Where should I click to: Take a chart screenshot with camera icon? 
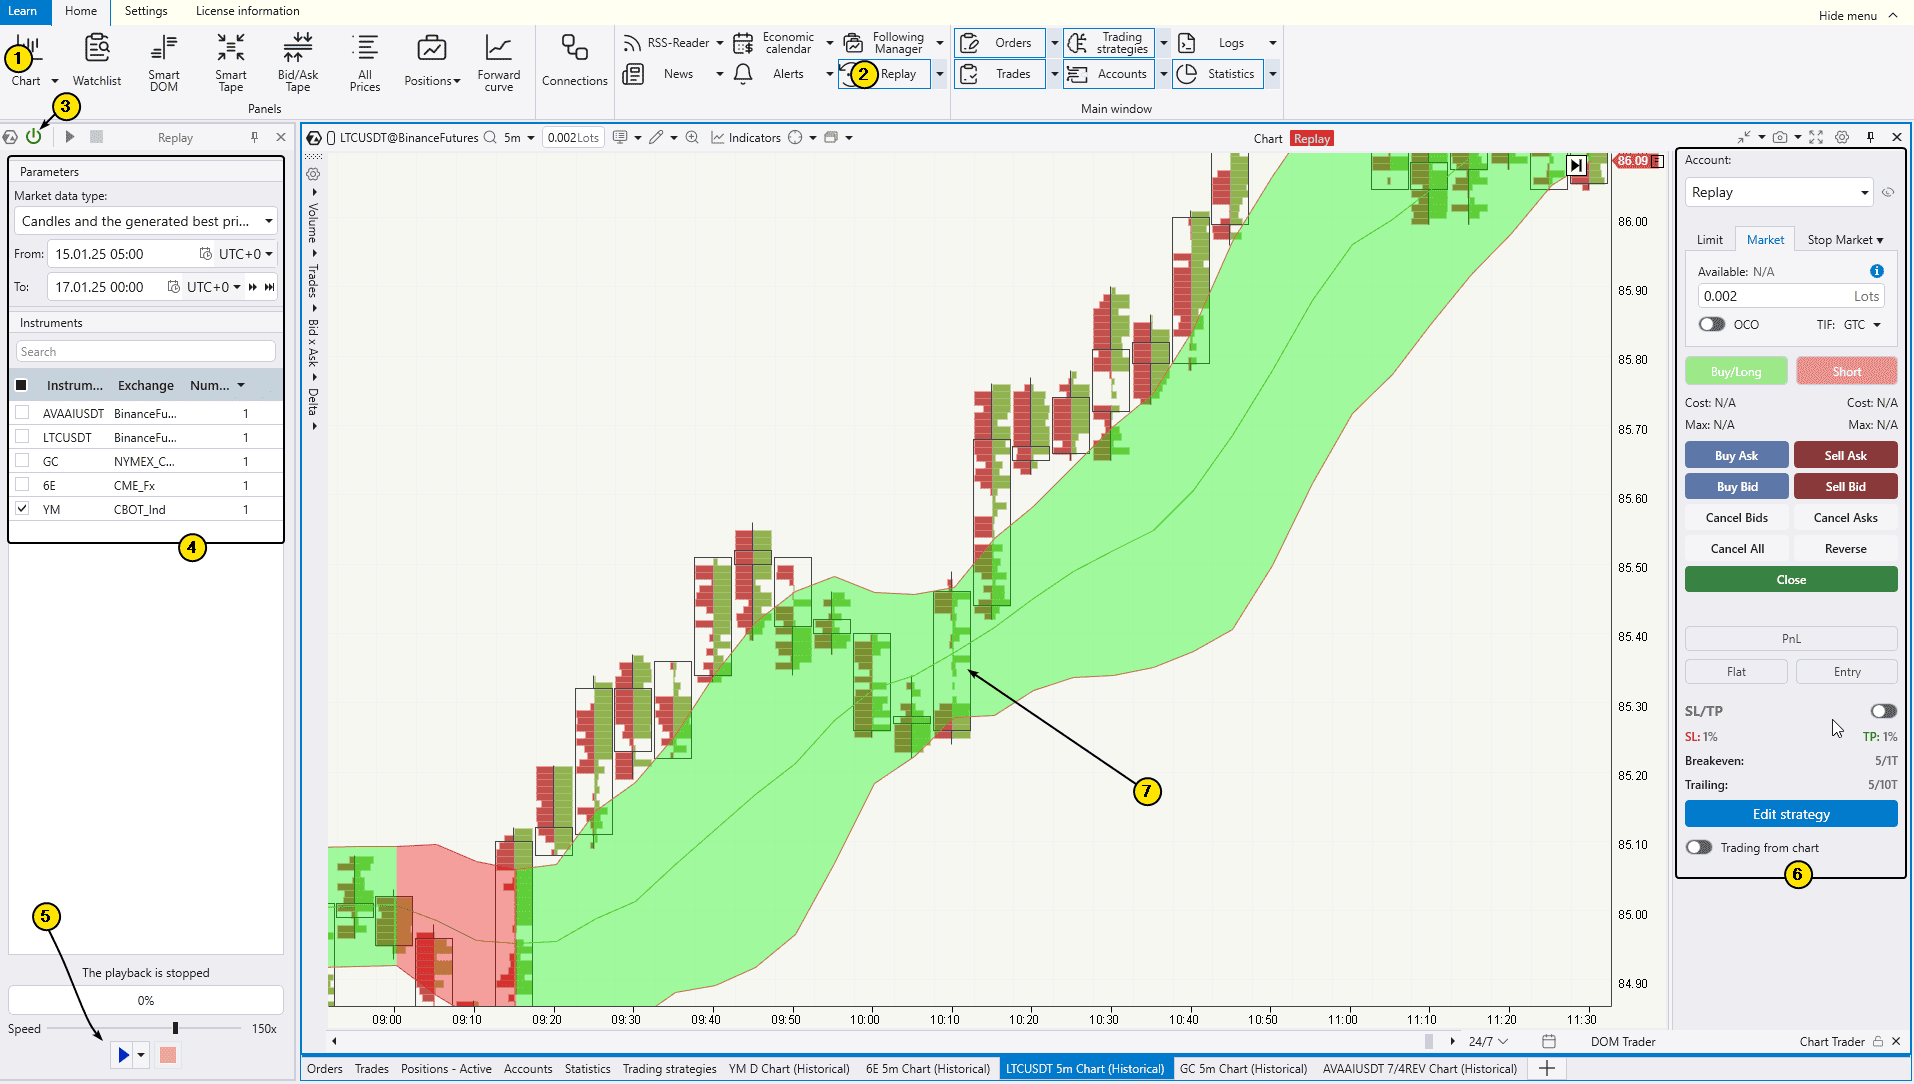(1780, 138)
